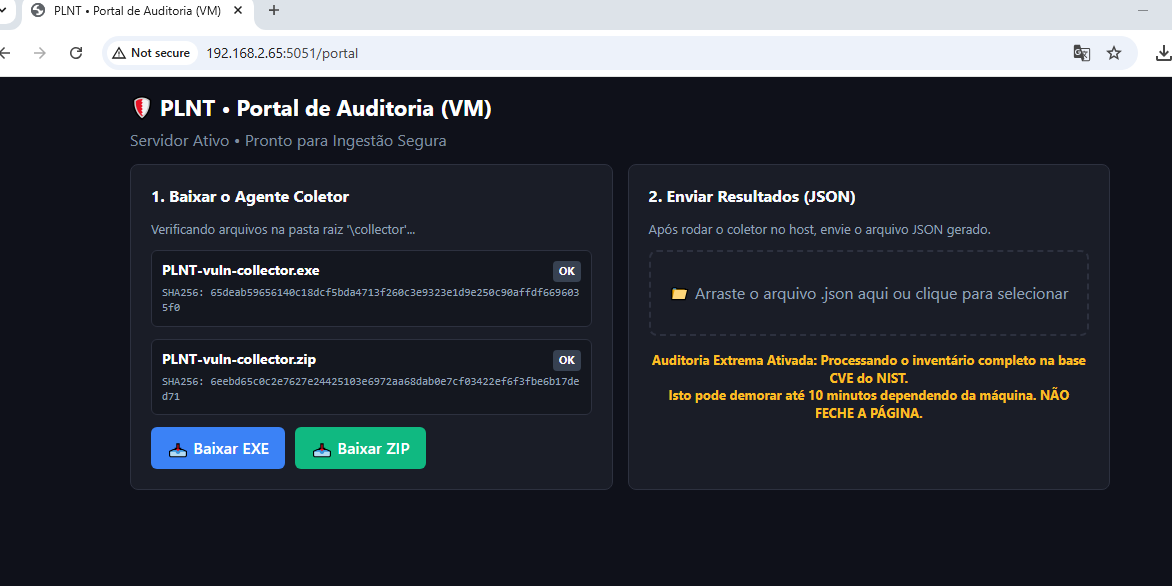Bookmark this page with the star icon
Image resolution: width=1172 pixels, height=586 pixels.
pyautogui.click(x=1114, y=53)
